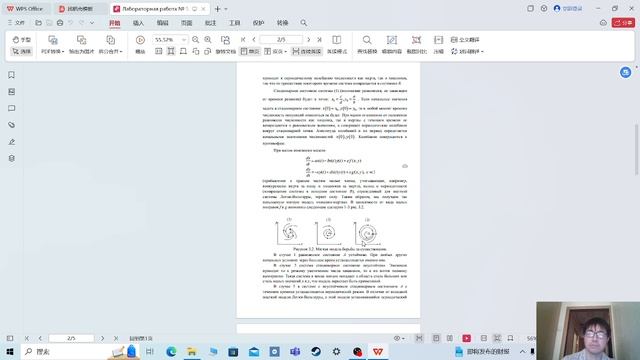Click the open folder quick-access icon
640x360 pixels.
coord(38,23)
